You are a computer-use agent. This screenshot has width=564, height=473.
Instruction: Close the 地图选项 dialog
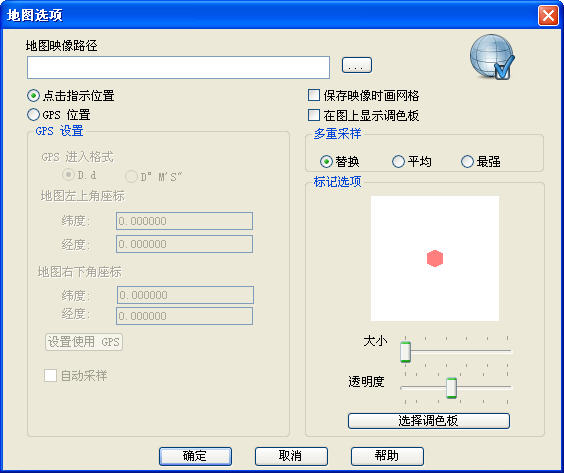(x=548, y=15)
